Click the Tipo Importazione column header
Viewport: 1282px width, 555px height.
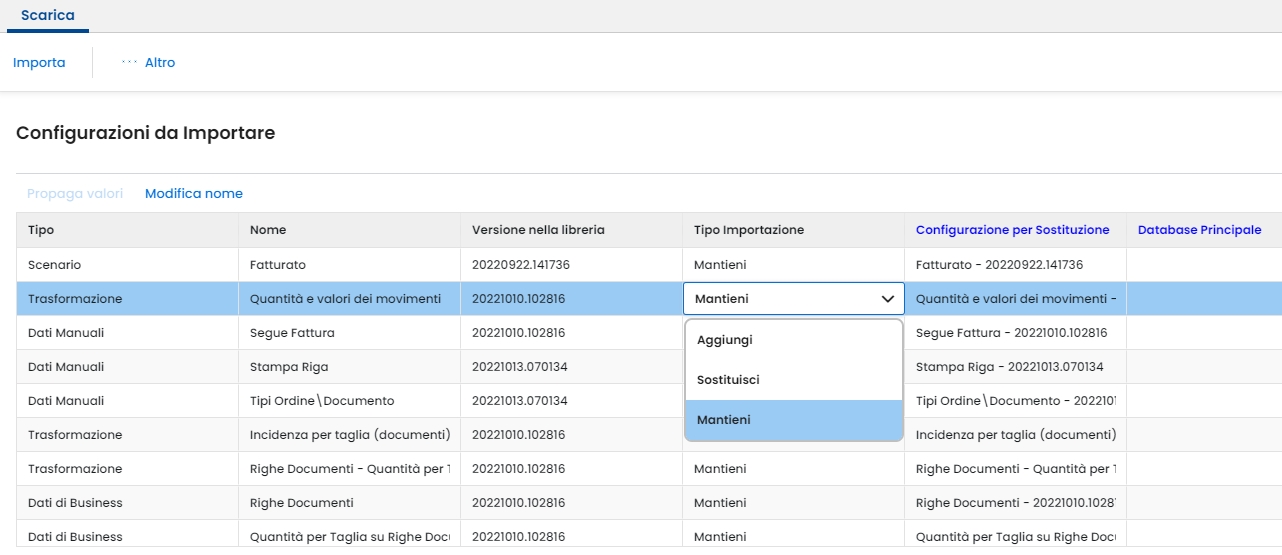[x=749, y=230]
